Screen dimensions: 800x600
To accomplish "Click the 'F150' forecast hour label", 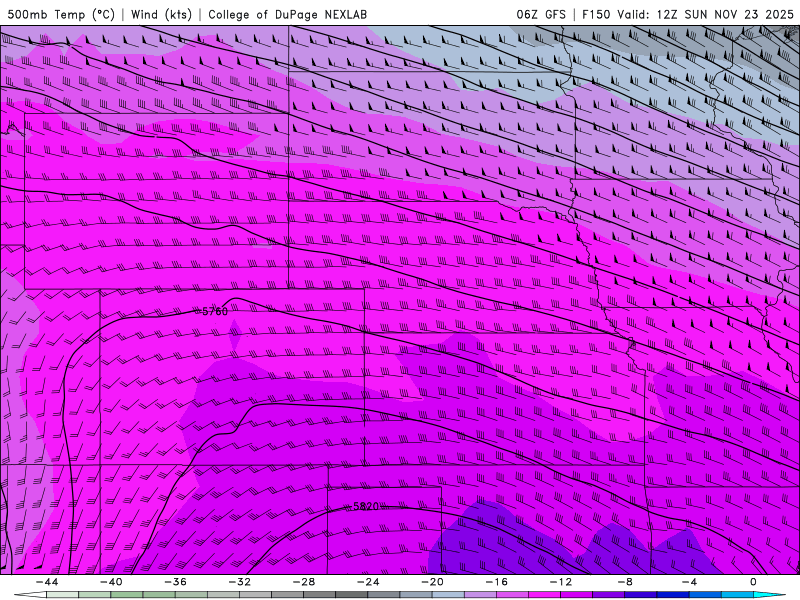I will tap(596, 14).
